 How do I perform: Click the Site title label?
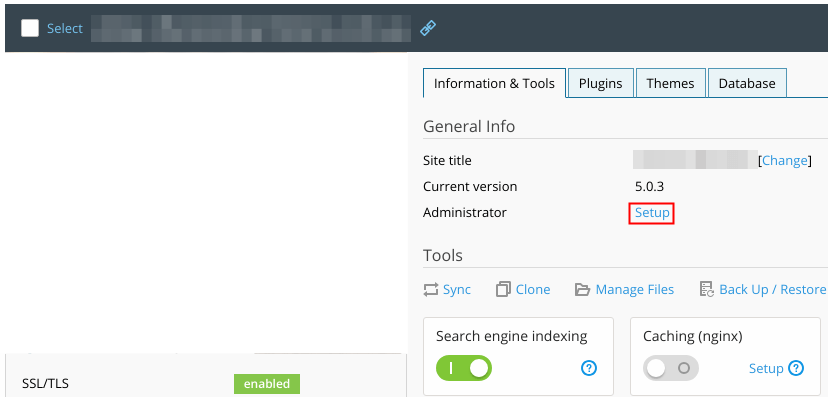[x=447, y=160]
